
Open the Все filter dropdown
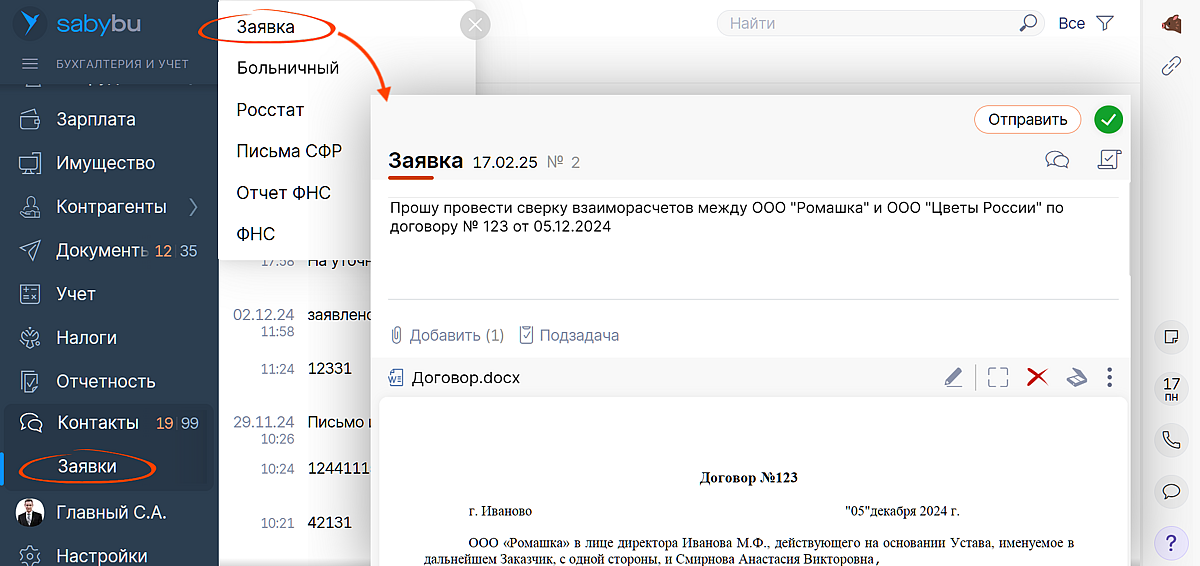[1071, 23]
